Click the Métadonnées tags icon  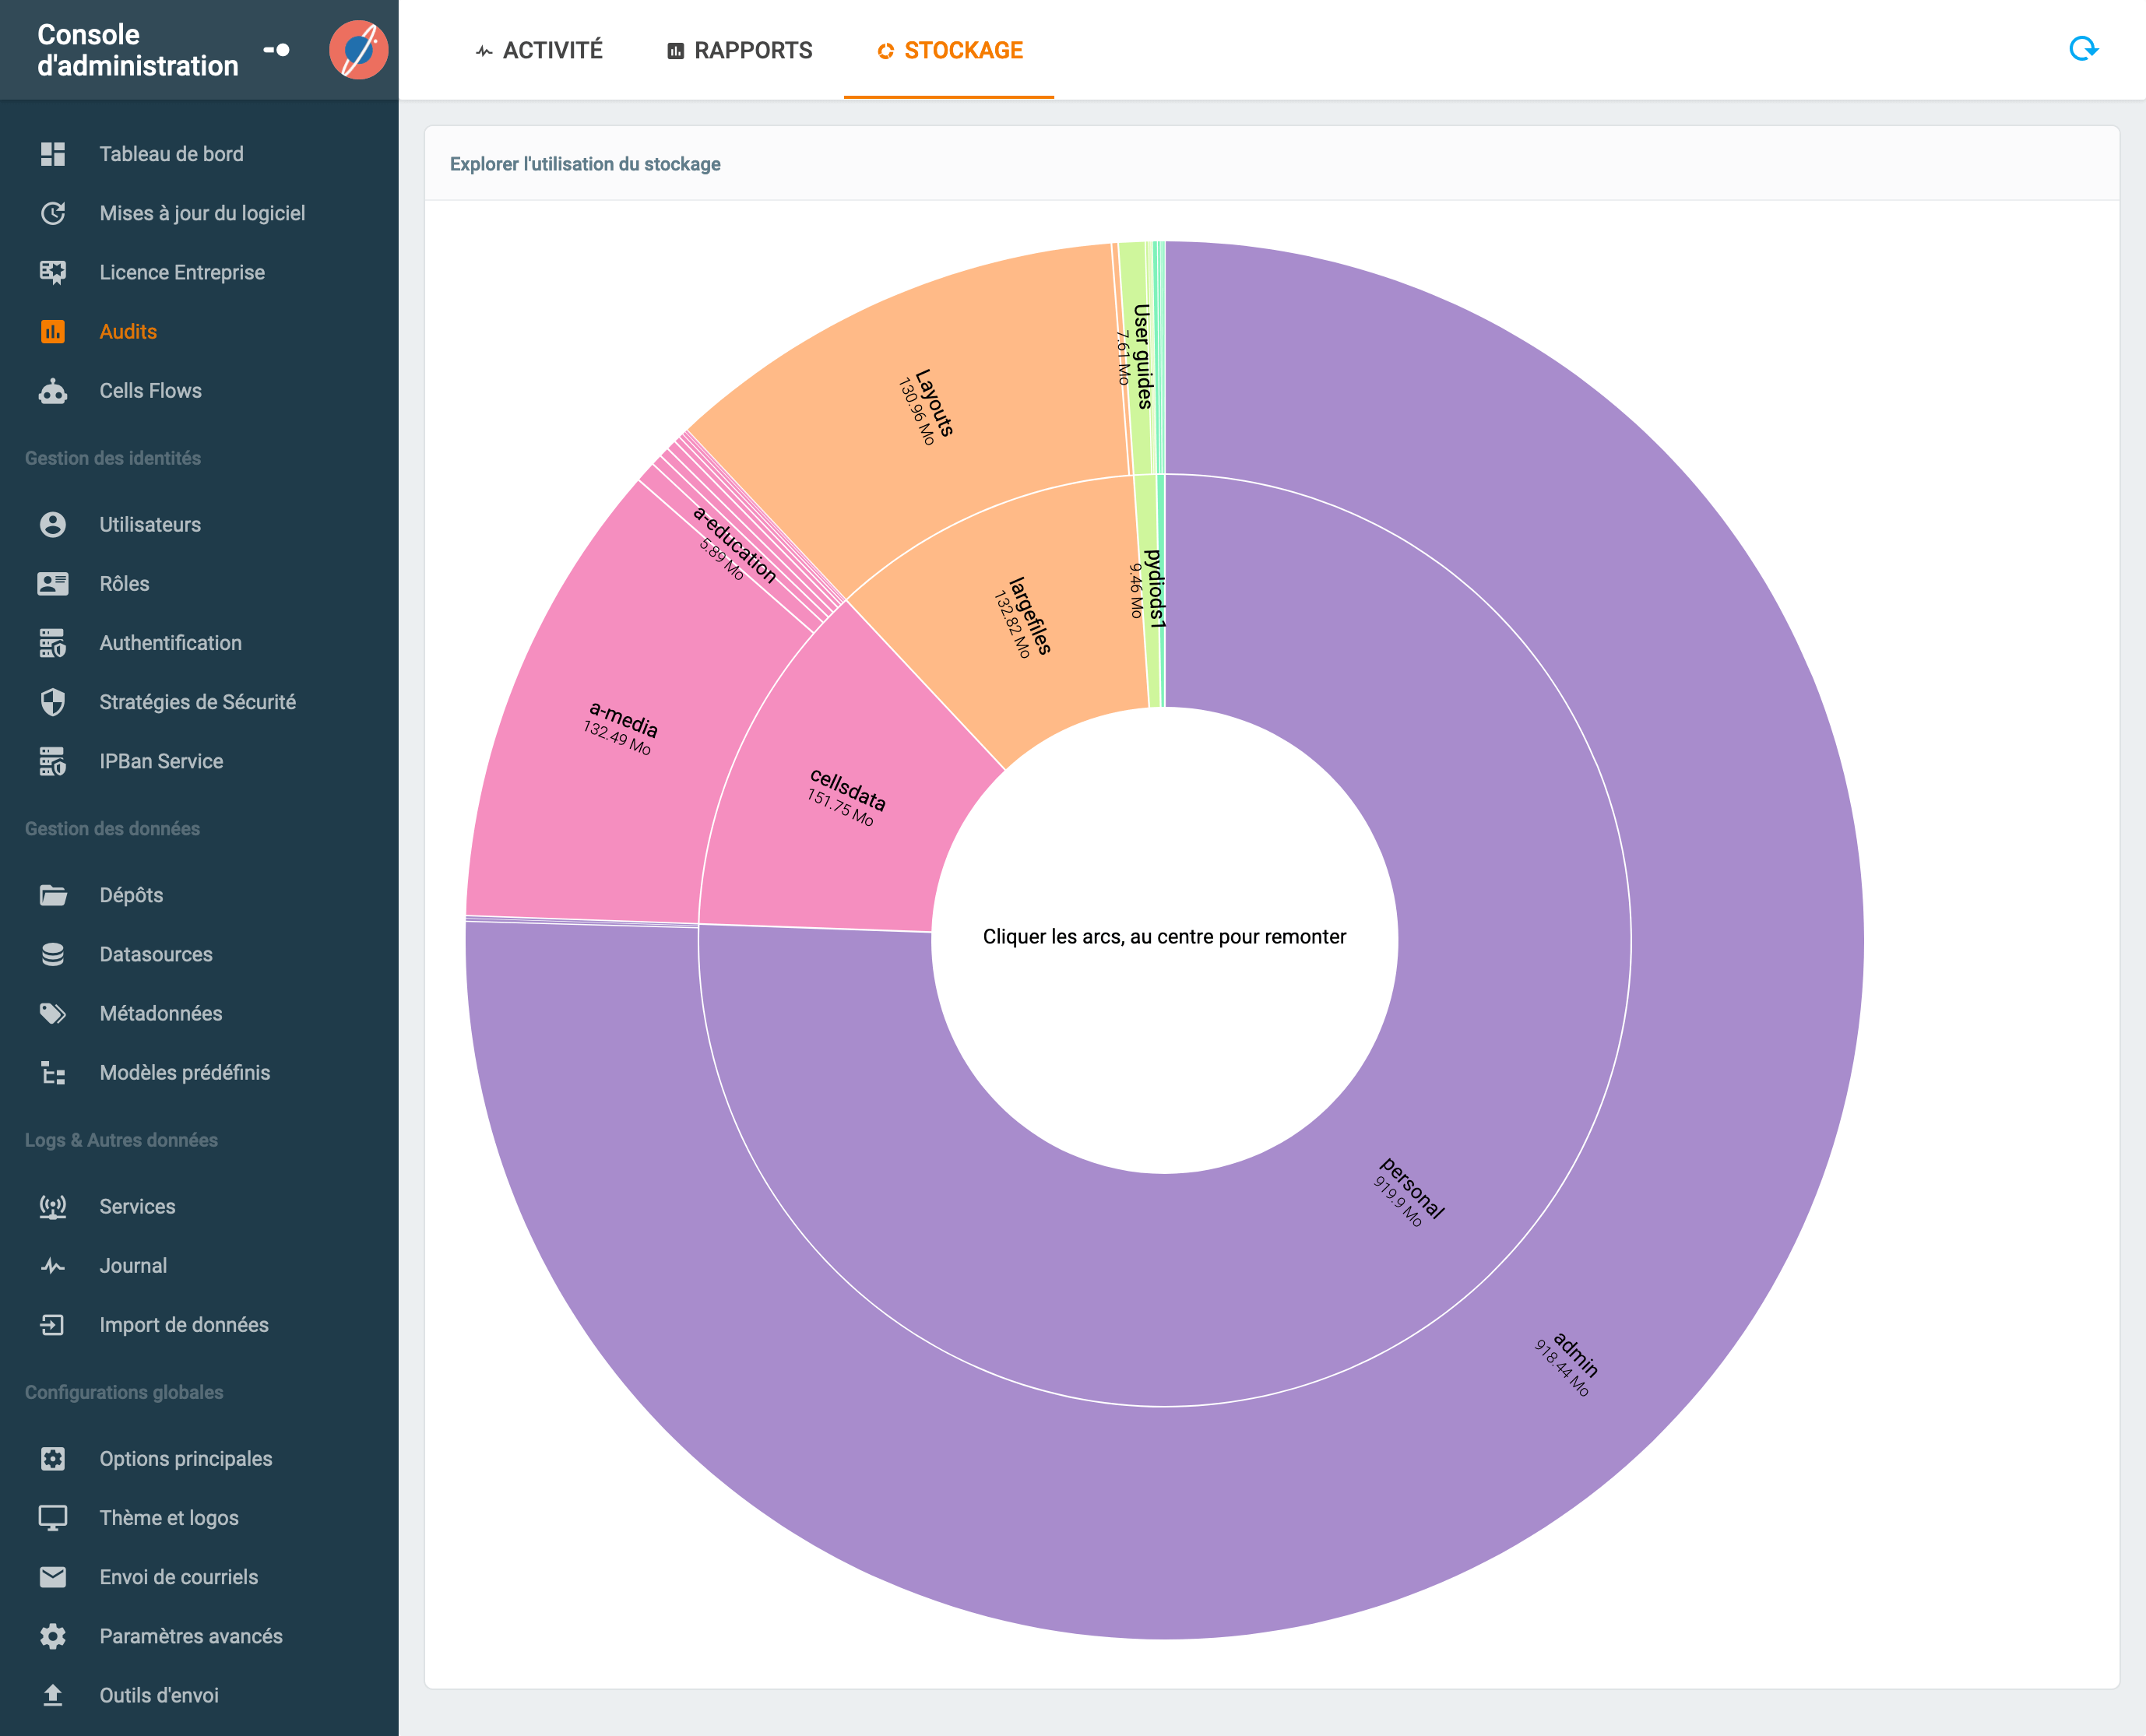(x=53, y=1013)
